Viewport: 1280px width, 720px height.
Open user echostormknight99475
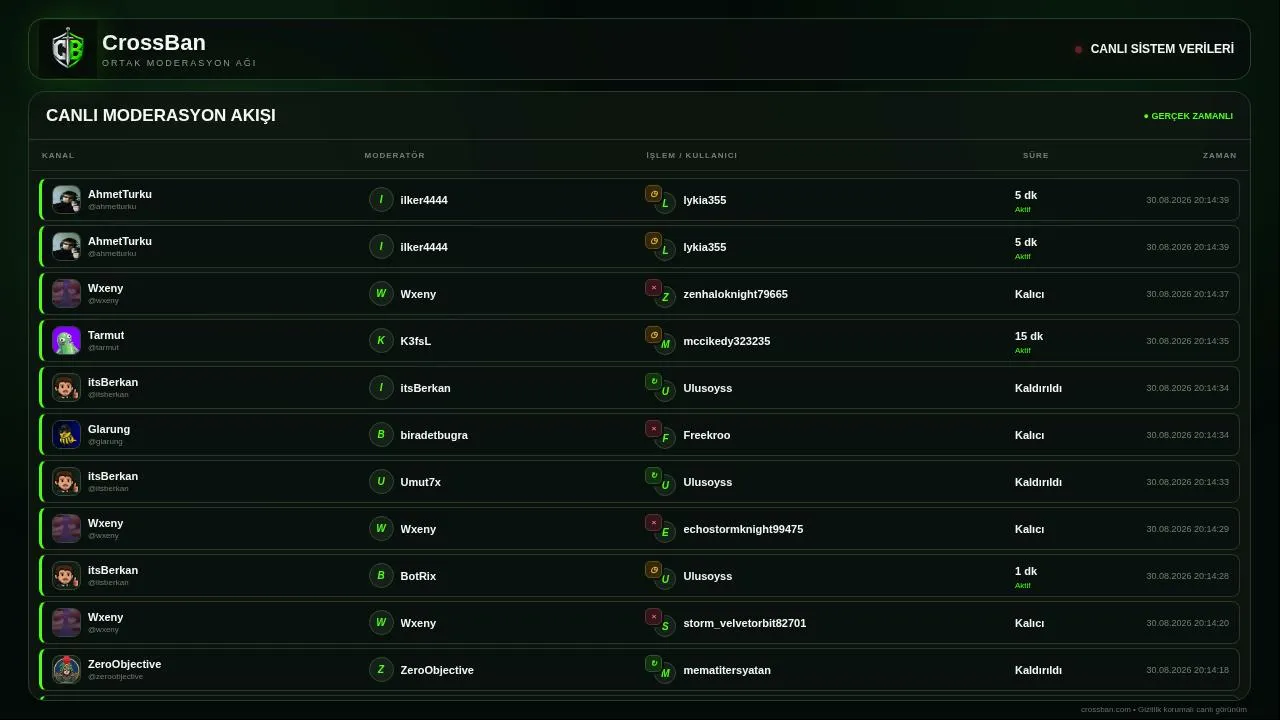[743, 529]
